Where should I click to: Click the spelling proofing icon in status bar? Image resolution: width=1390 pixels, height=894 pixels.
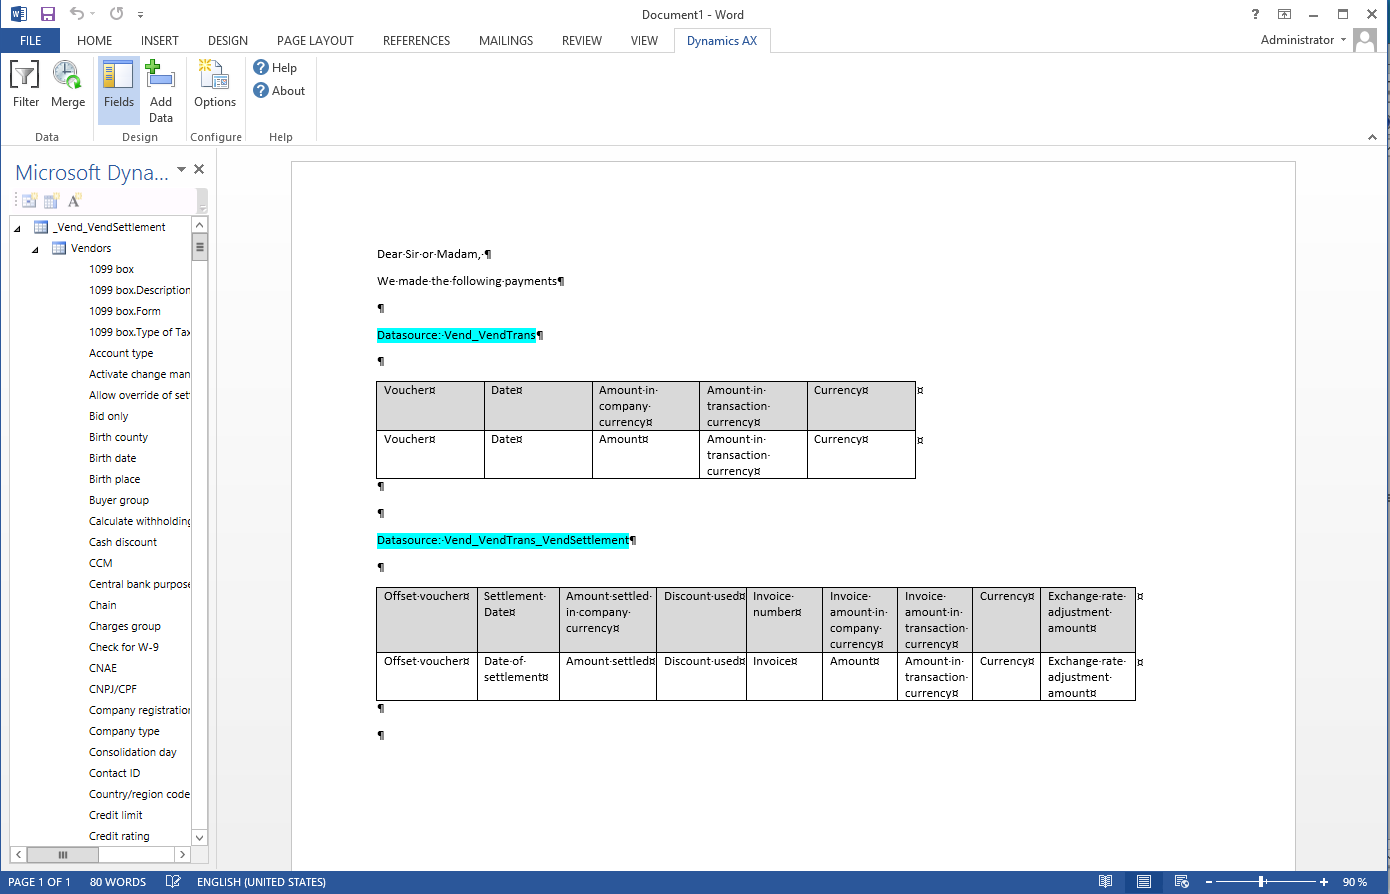173,882
